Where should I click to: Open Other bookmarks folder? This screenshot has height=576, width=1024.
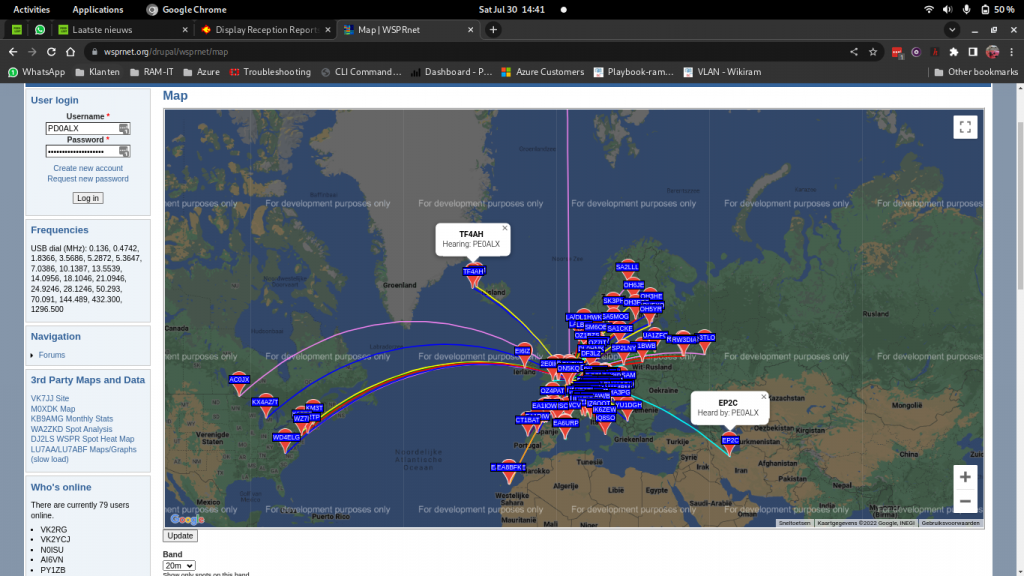click(x=976, y=72)
